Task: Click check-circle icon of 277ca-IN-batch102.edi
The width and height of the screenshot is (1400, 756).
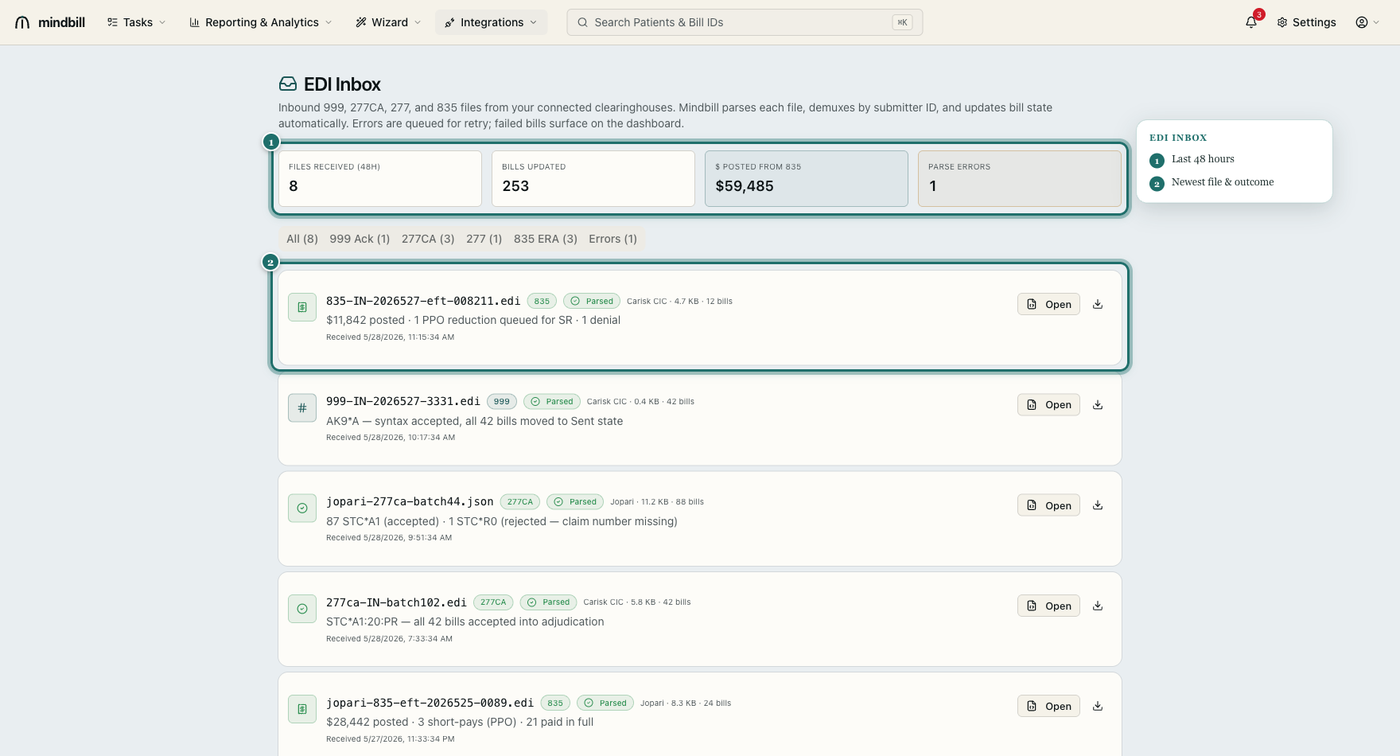Action: pyautogui.click(x=302, y=609)
